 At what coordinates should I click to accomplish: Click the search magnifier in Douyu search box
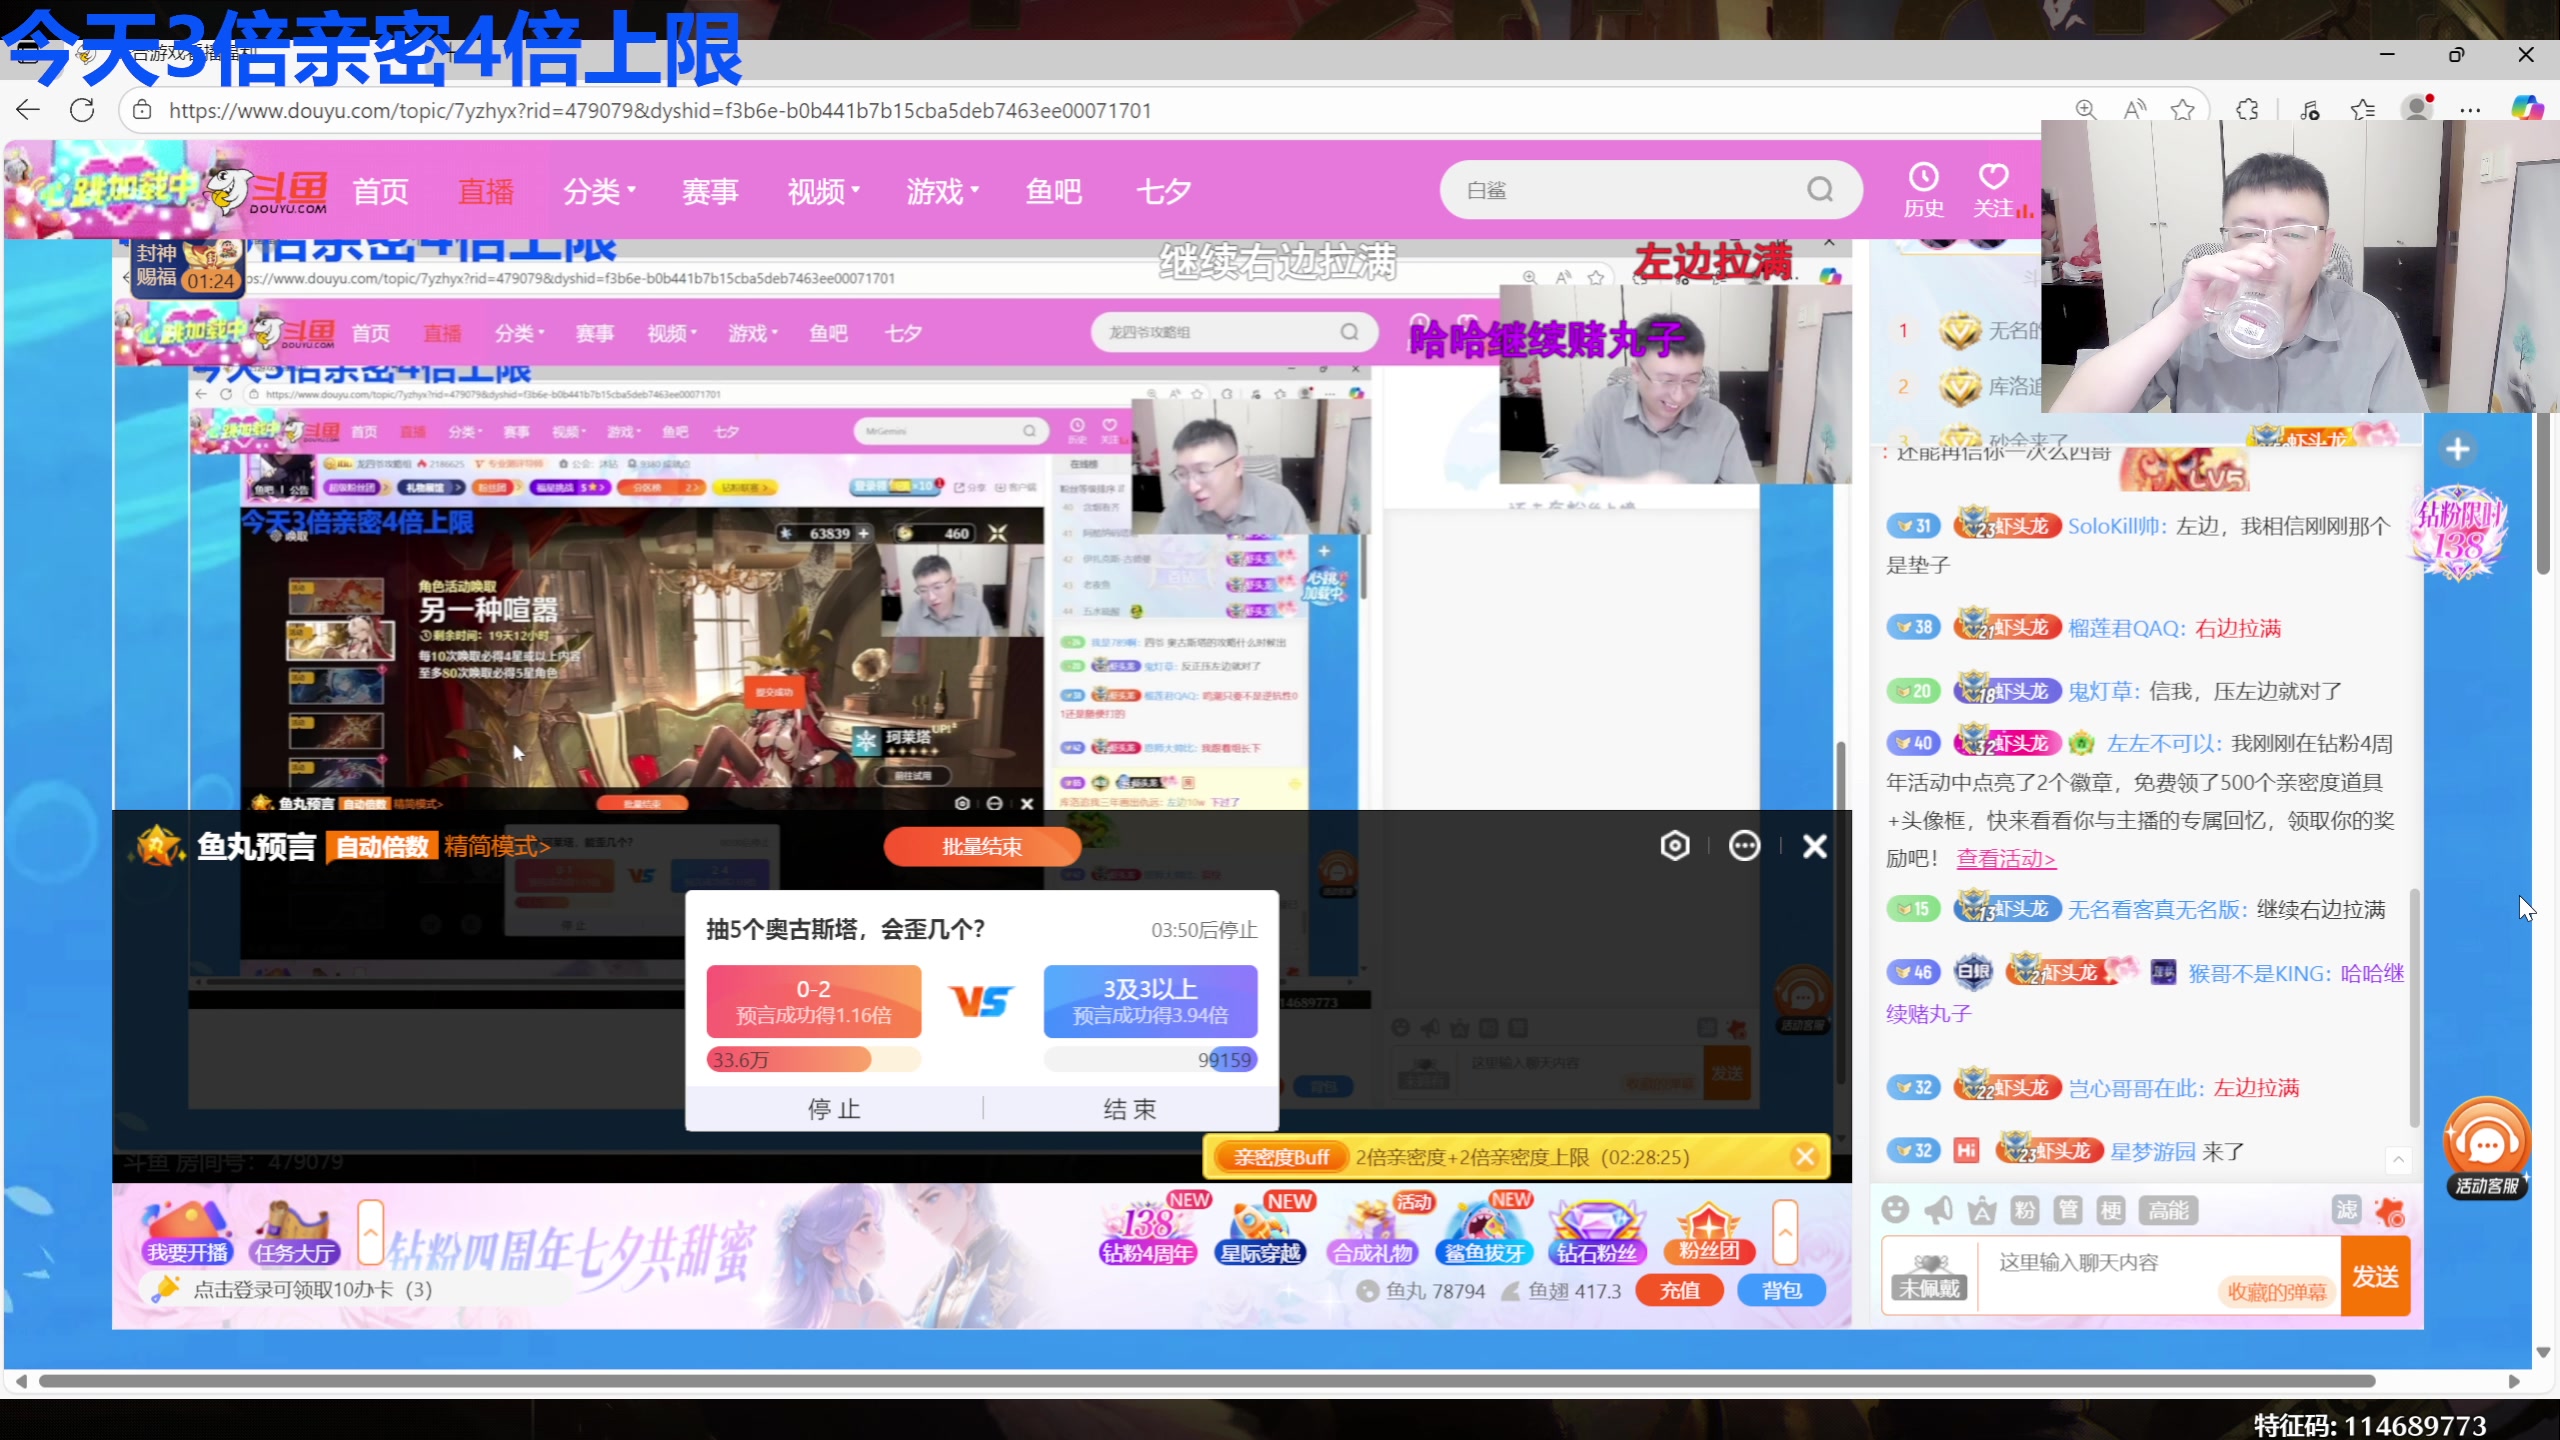point(1820,189)
